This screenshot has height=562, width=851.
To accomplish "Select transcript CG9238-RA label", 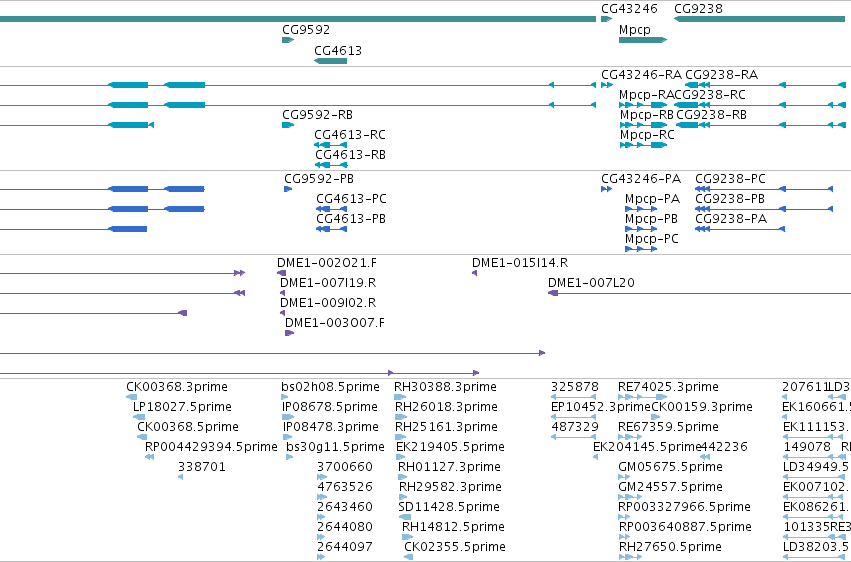I will point(721,75).
